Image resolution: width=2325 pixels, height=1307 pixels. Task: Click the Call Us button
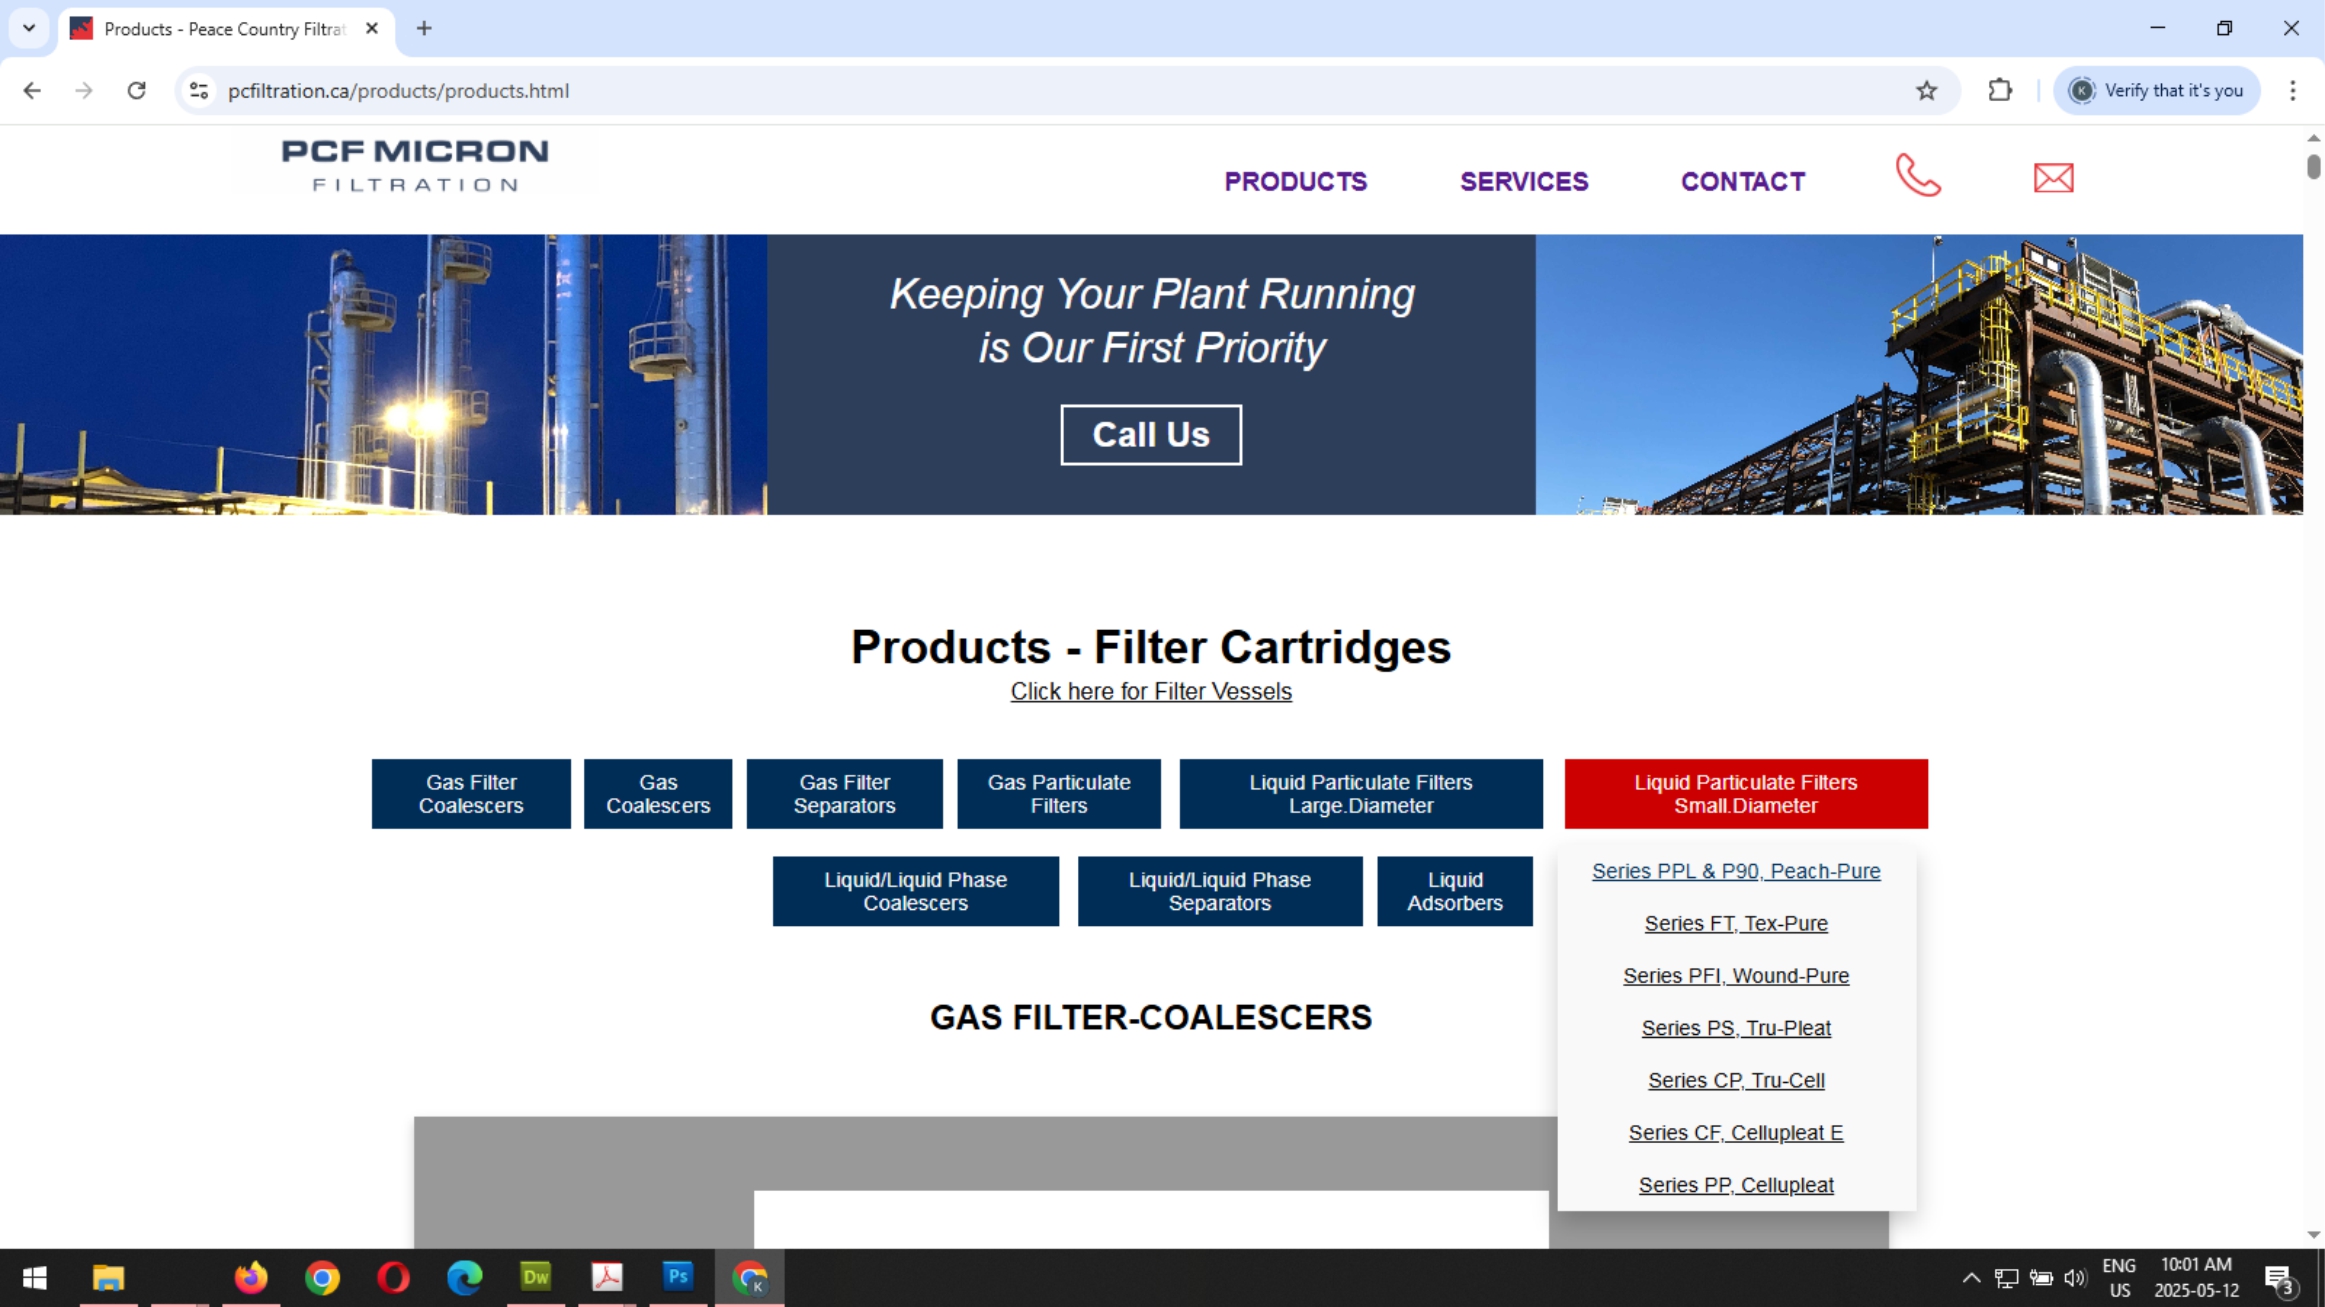[x=1150, y=434]
